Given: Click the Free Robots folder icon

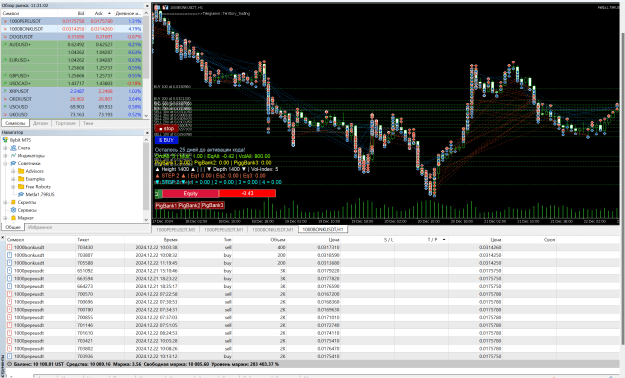Looking at the screenshot, I should (21, 187).
